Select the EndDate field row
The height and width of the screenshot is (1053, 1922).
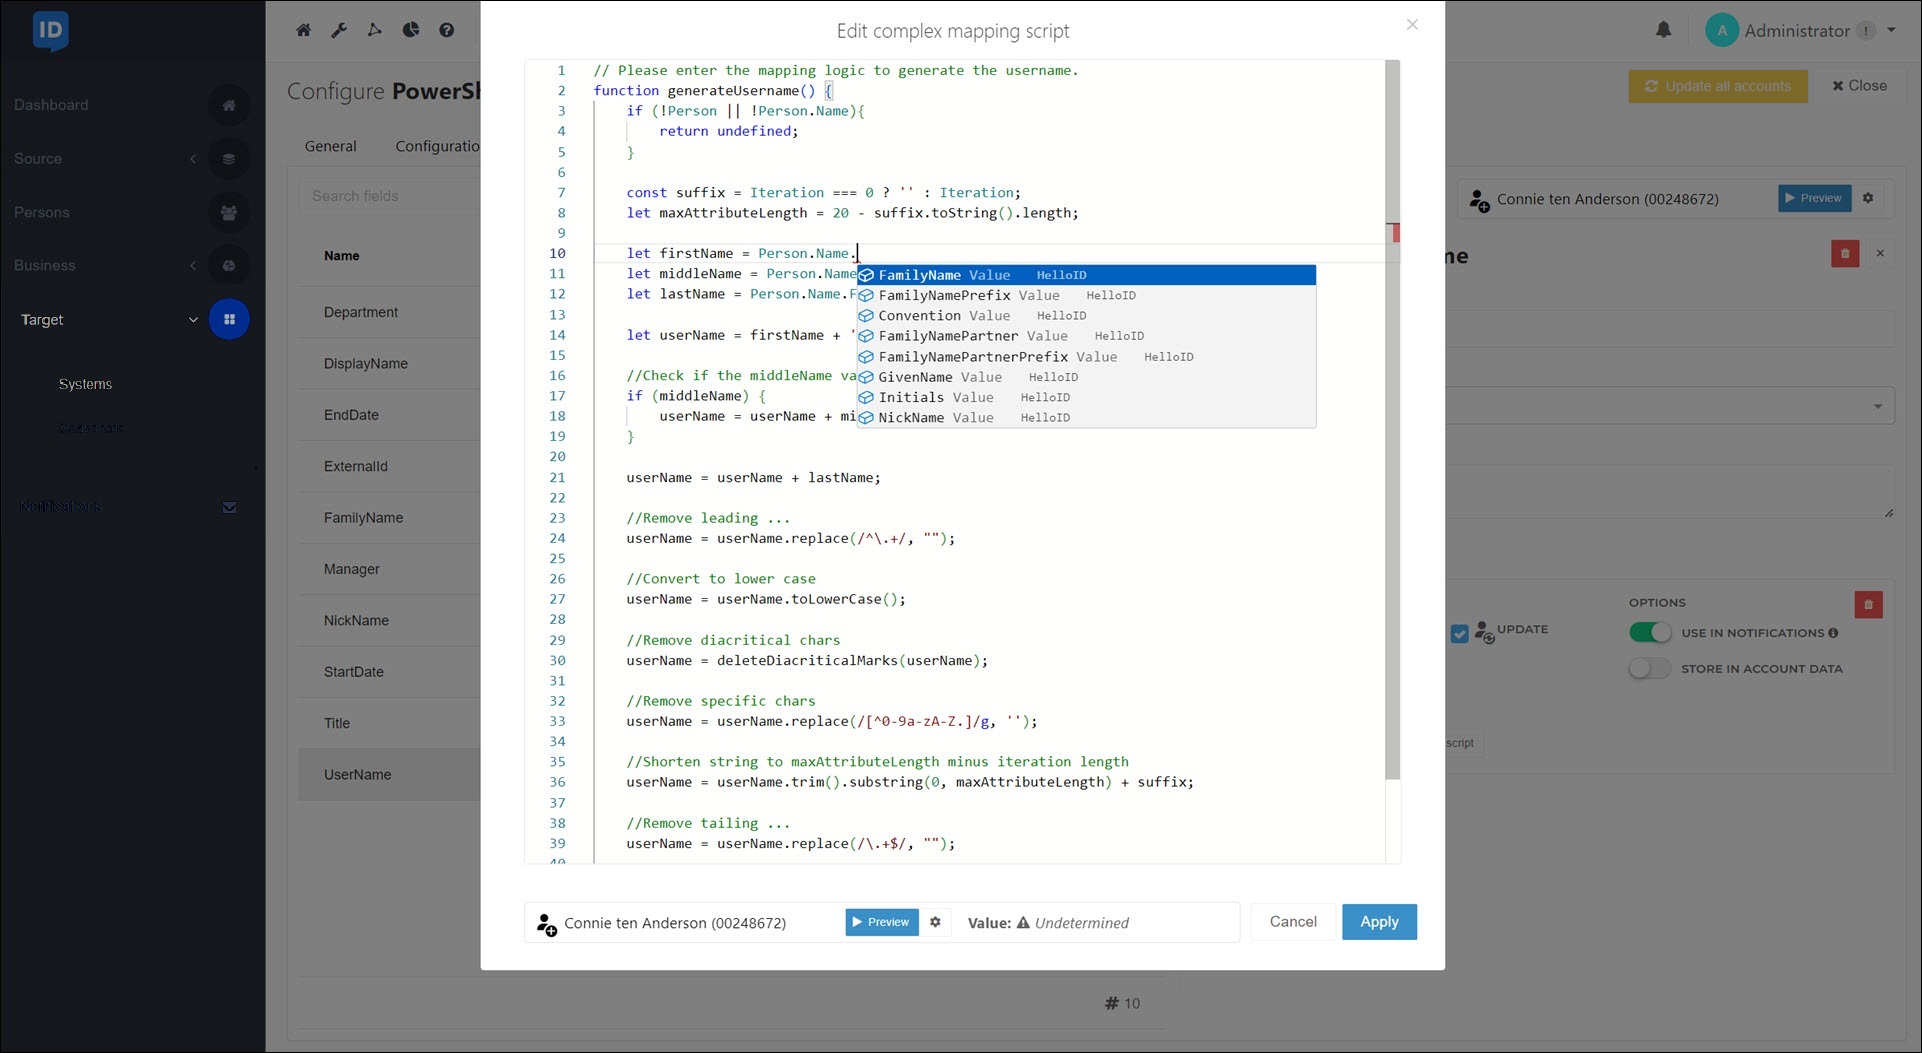pos(389,415)
